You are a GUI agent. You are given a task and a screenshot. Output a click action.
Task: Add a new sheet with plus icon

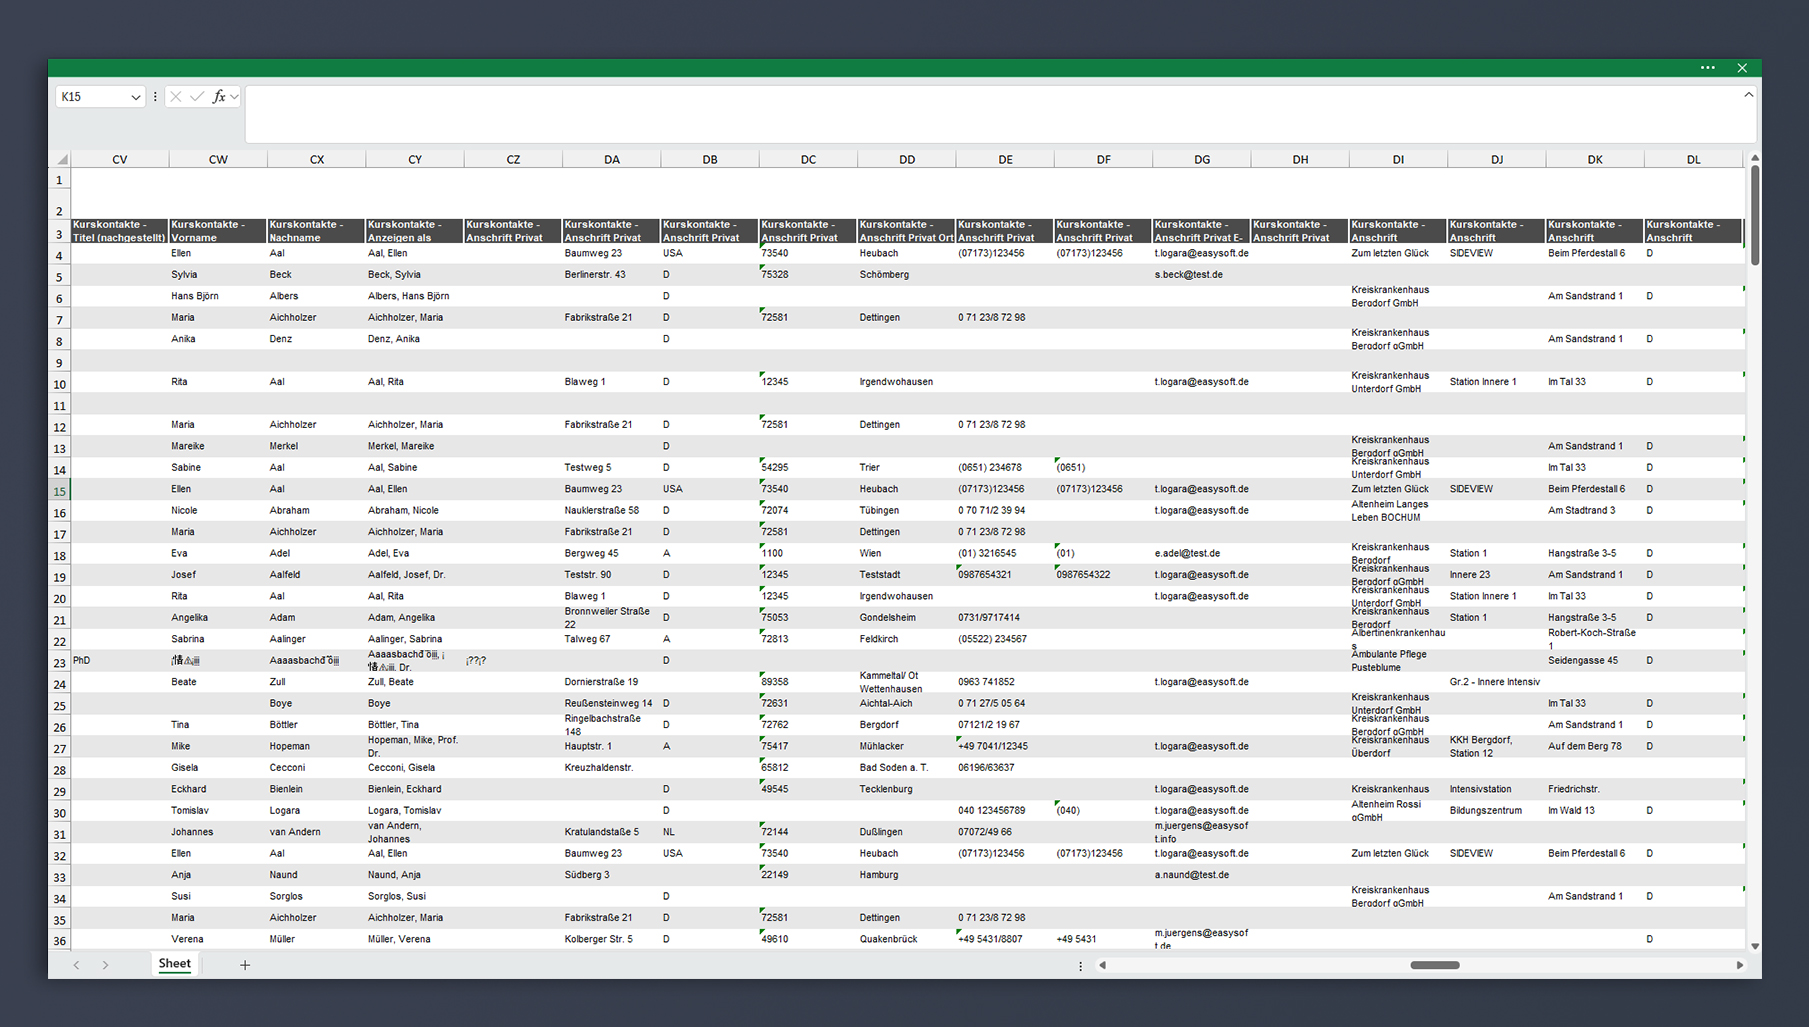245,965
